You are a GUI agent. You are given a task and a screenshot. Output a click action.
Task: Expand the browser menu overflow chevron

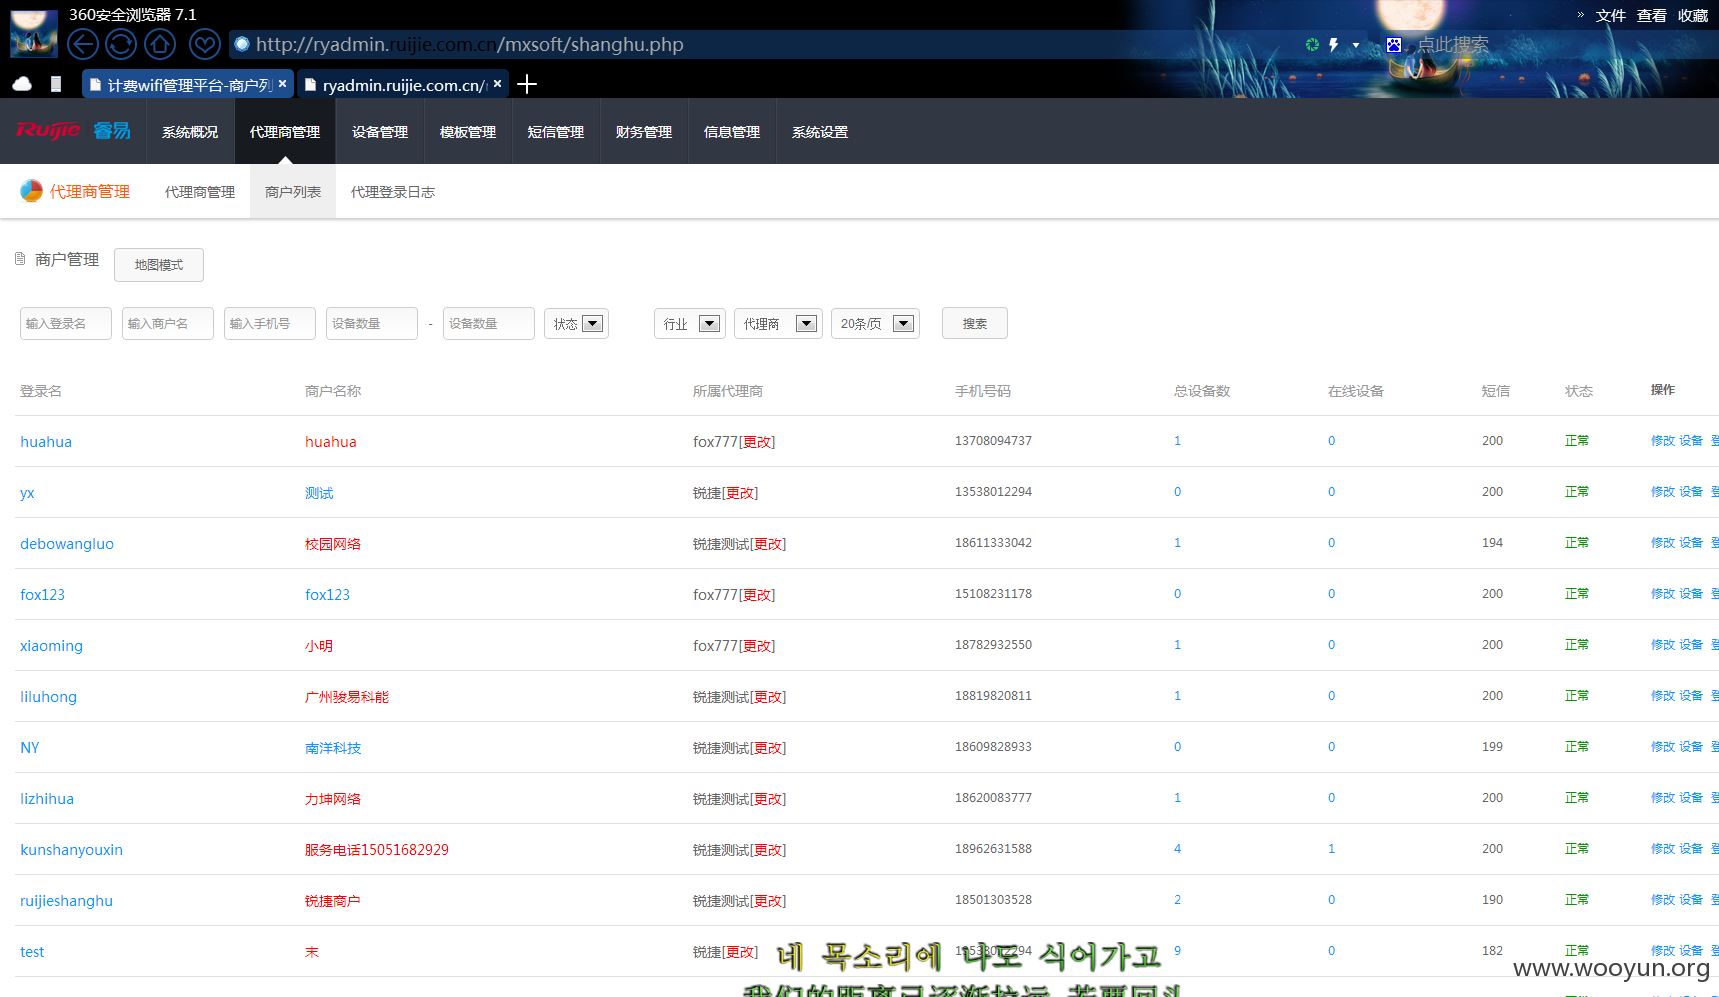[x=1580, y=15]
